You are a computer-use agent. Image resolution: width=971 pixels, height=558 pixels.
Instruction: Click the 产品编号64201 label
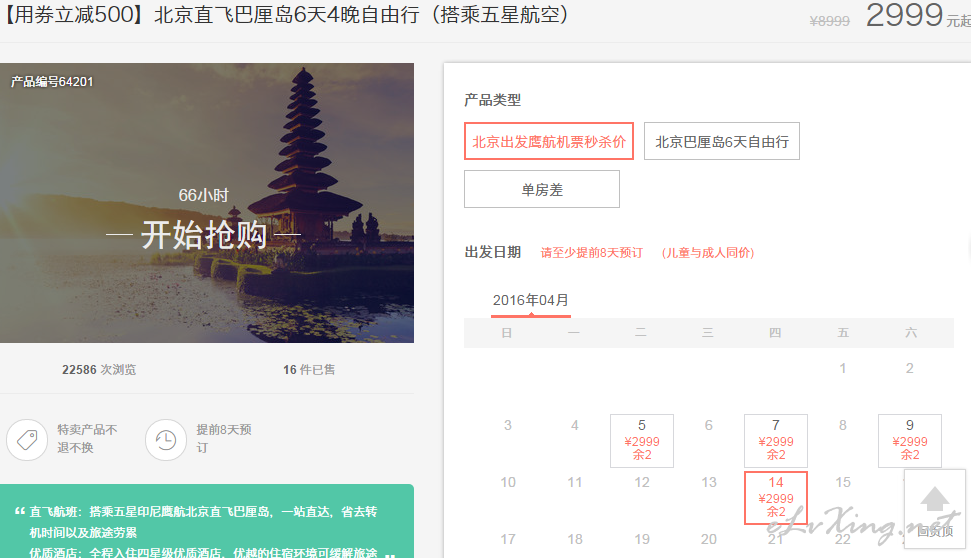pyautogui.click(x=52, y=82)
